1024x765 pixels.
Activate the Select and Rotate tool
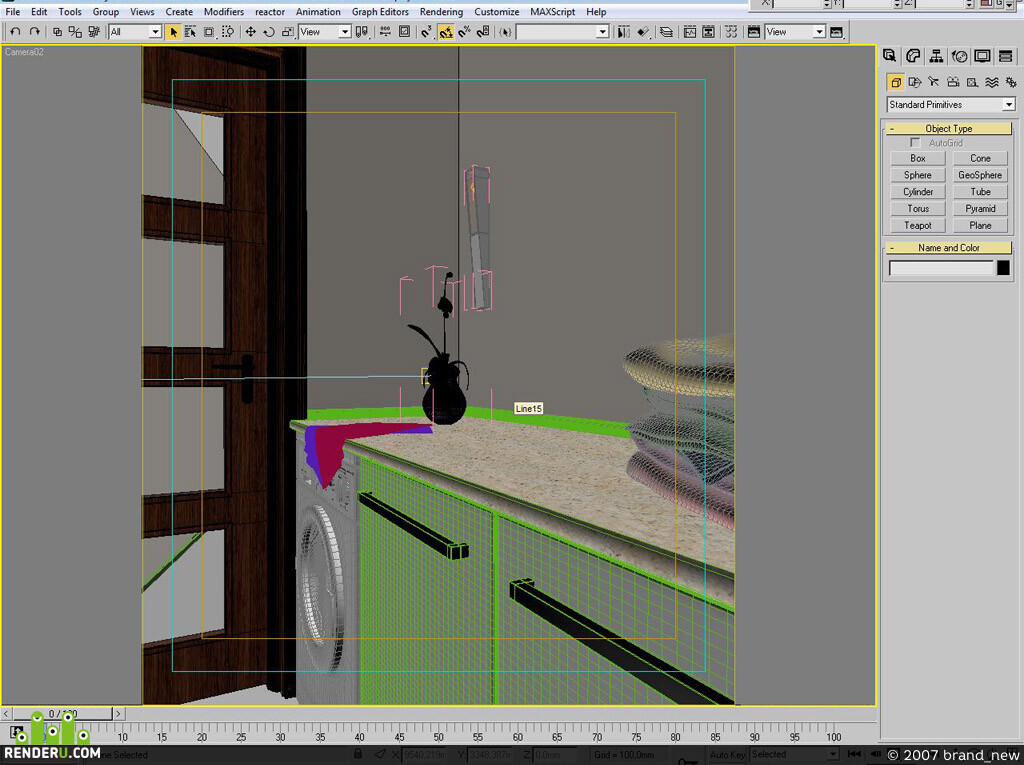pos(268,31)
